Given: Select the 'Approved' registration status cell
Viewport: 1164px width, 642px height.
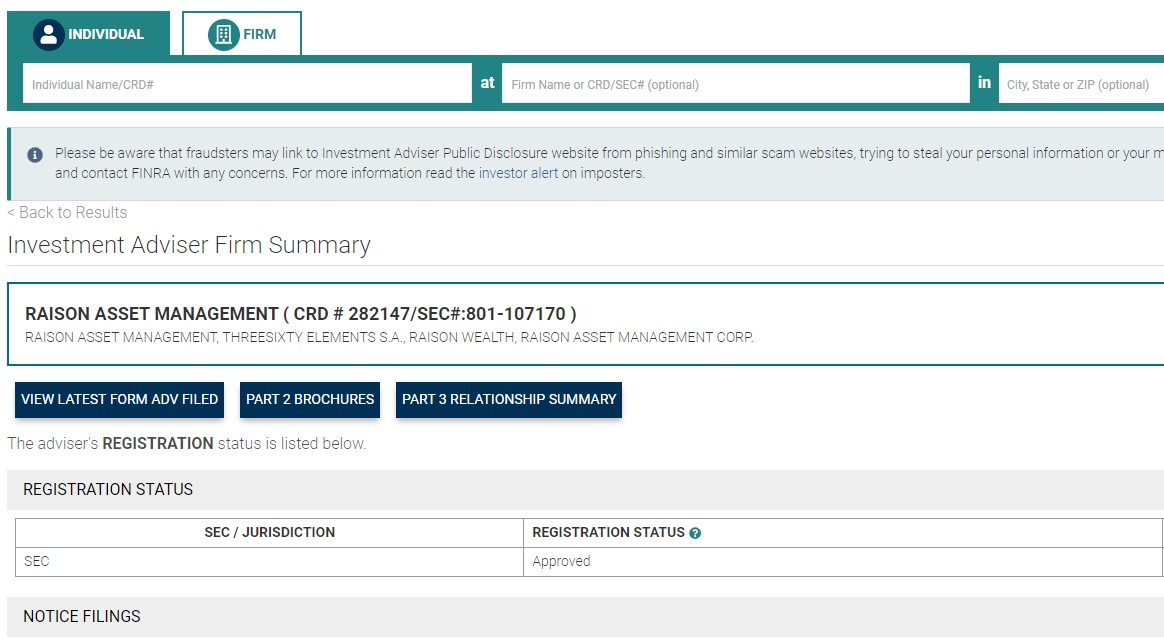Looking at the screenshot, I should [x=843, y=562].
